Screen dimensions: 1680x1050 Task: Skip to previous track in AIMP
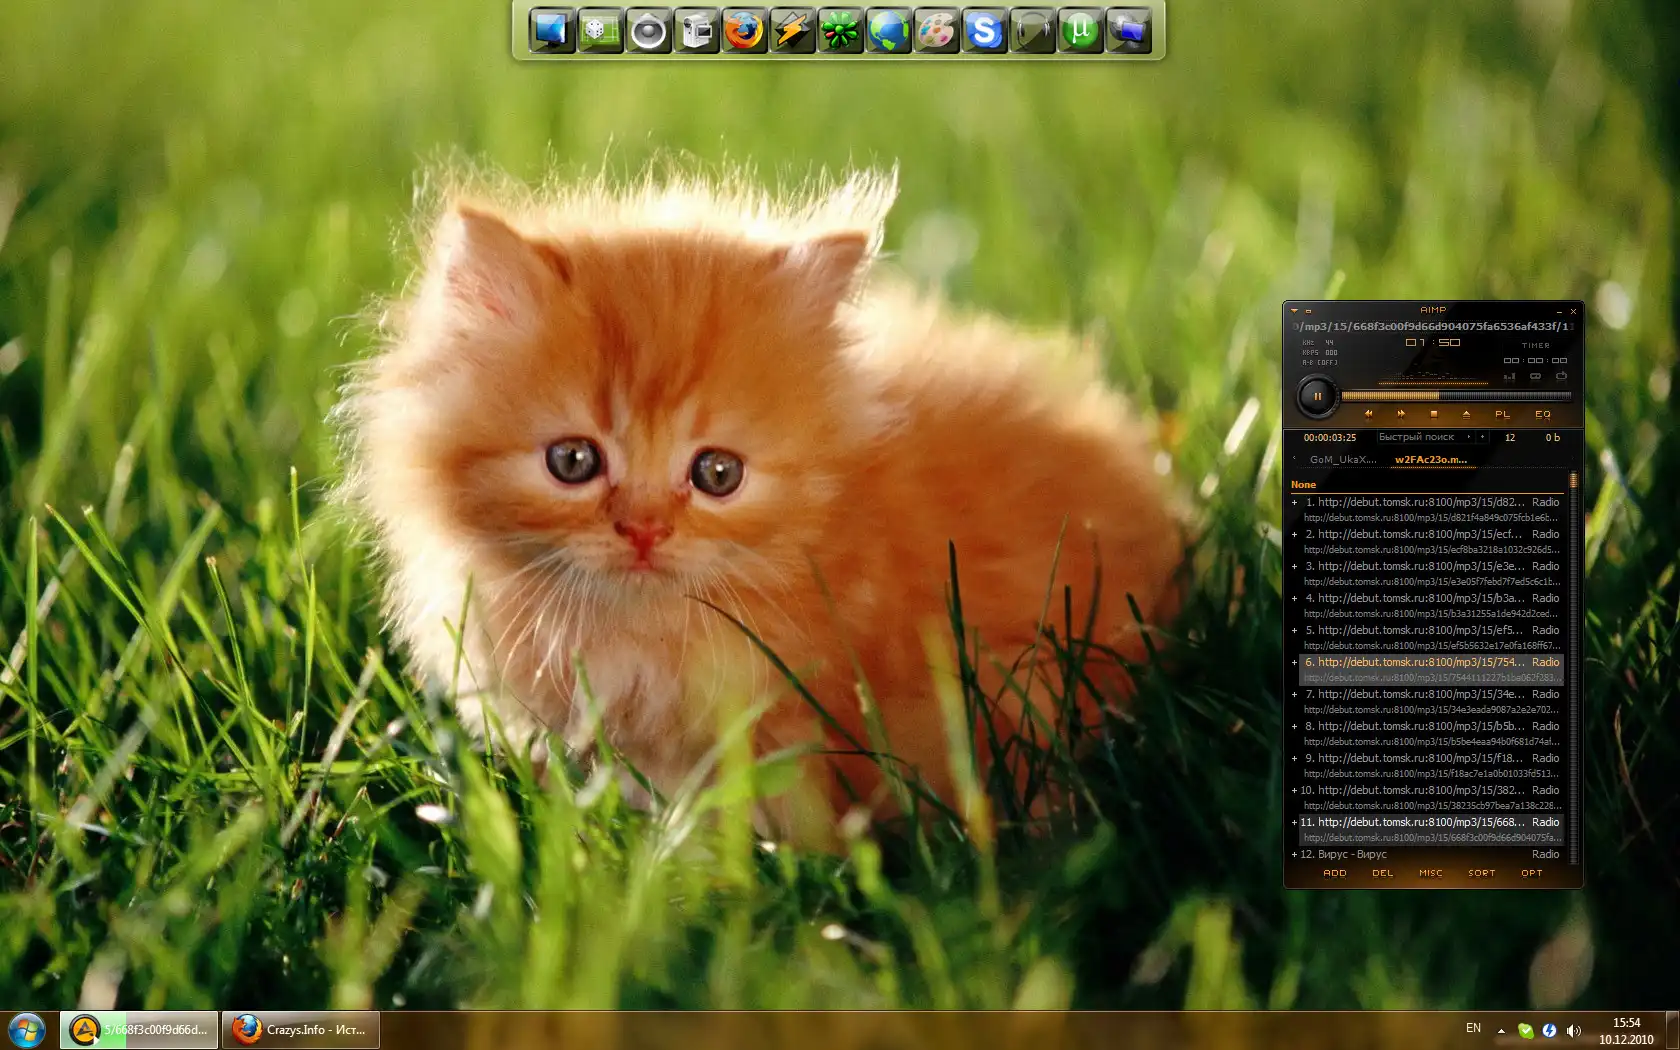1368,413
